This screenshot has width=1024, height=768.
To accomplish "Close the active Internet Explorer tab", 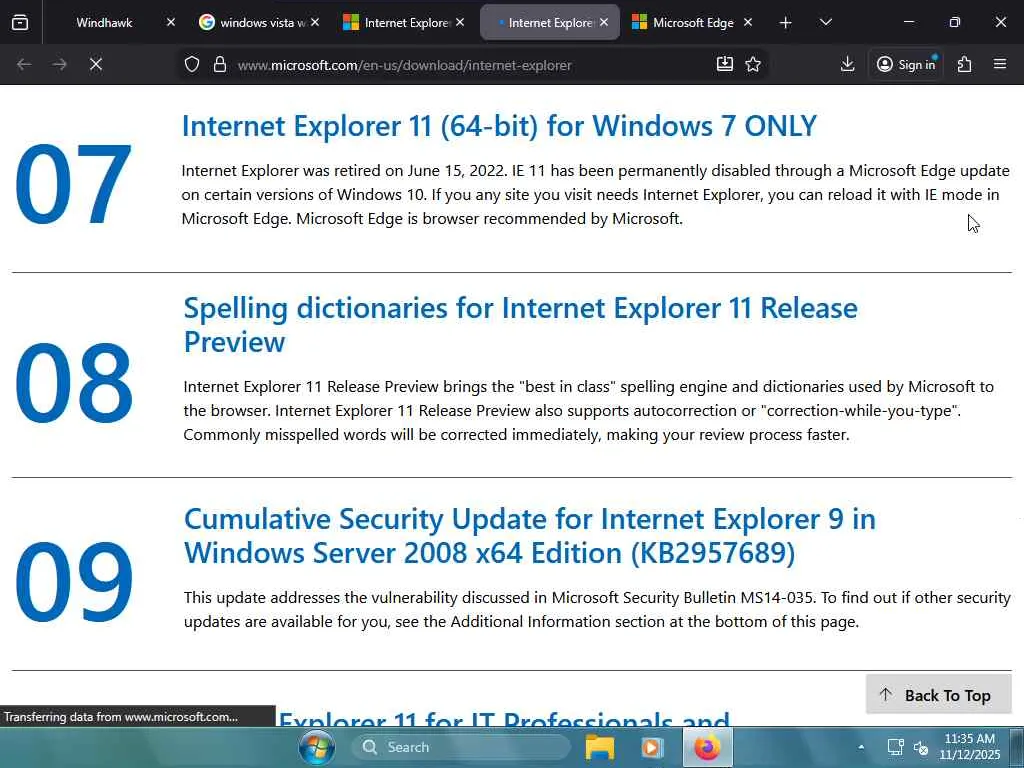I will point(604,22).
